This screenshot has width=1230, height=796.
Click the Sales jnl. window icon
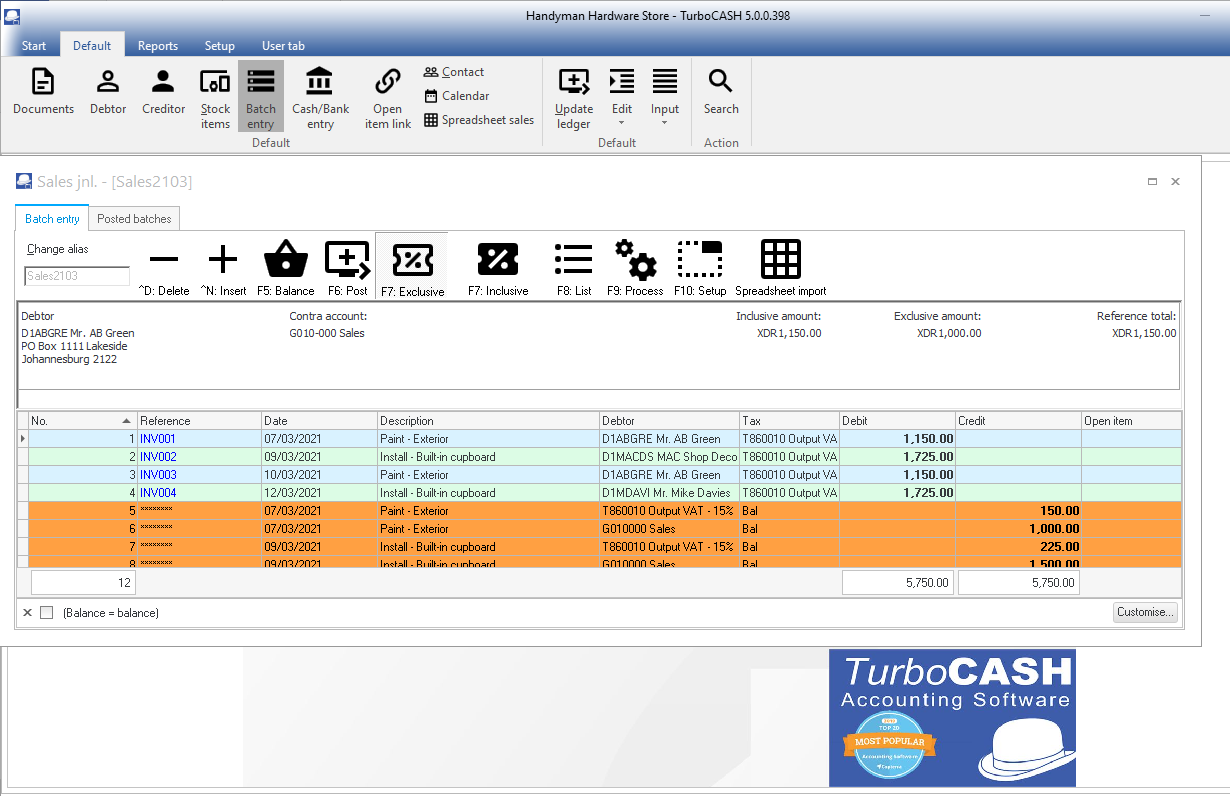point(24,181)
